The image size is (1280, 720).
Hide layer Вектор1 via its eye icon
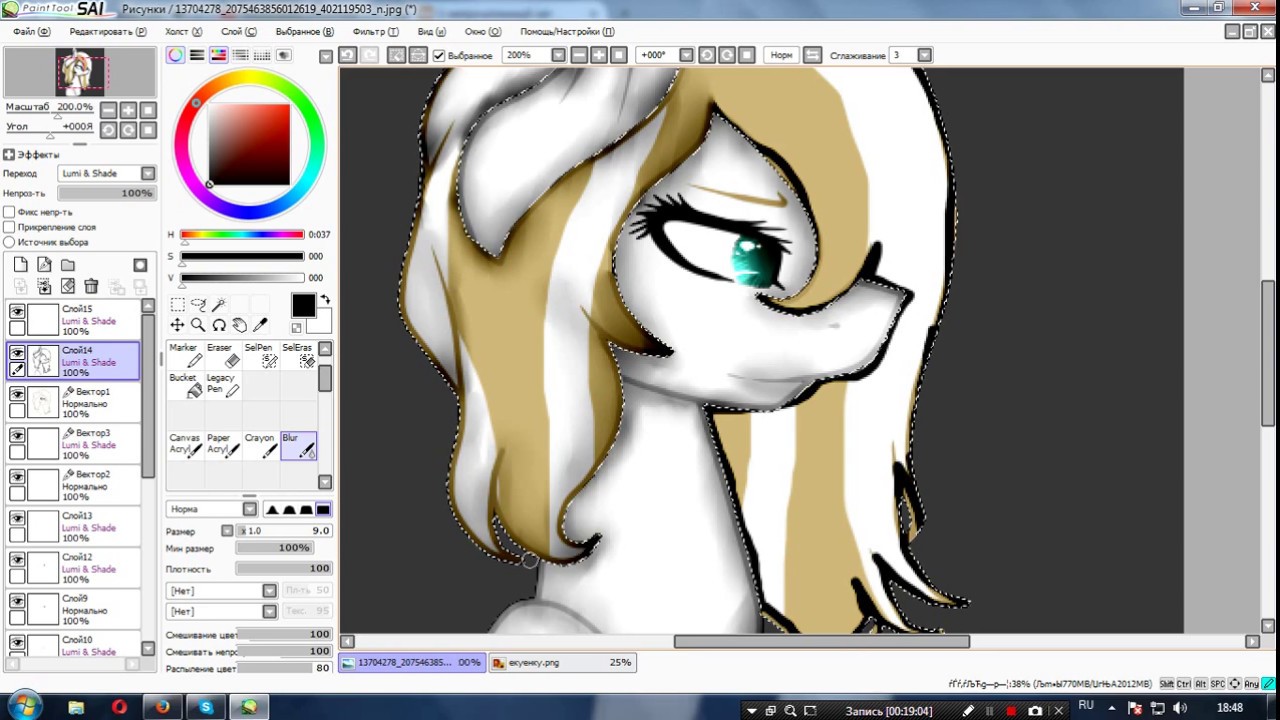coord(17,394)
